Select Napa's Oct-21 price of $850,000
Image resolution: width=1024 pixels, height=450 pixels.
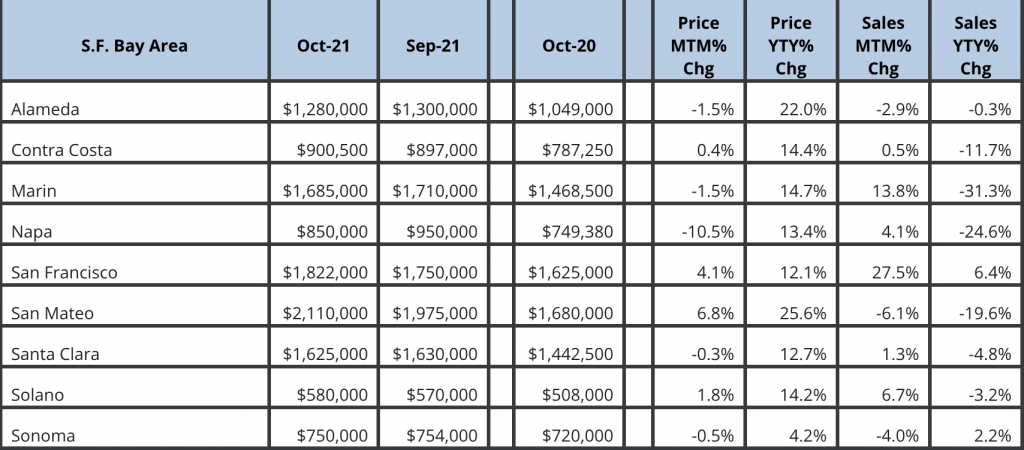pos(332,231)
